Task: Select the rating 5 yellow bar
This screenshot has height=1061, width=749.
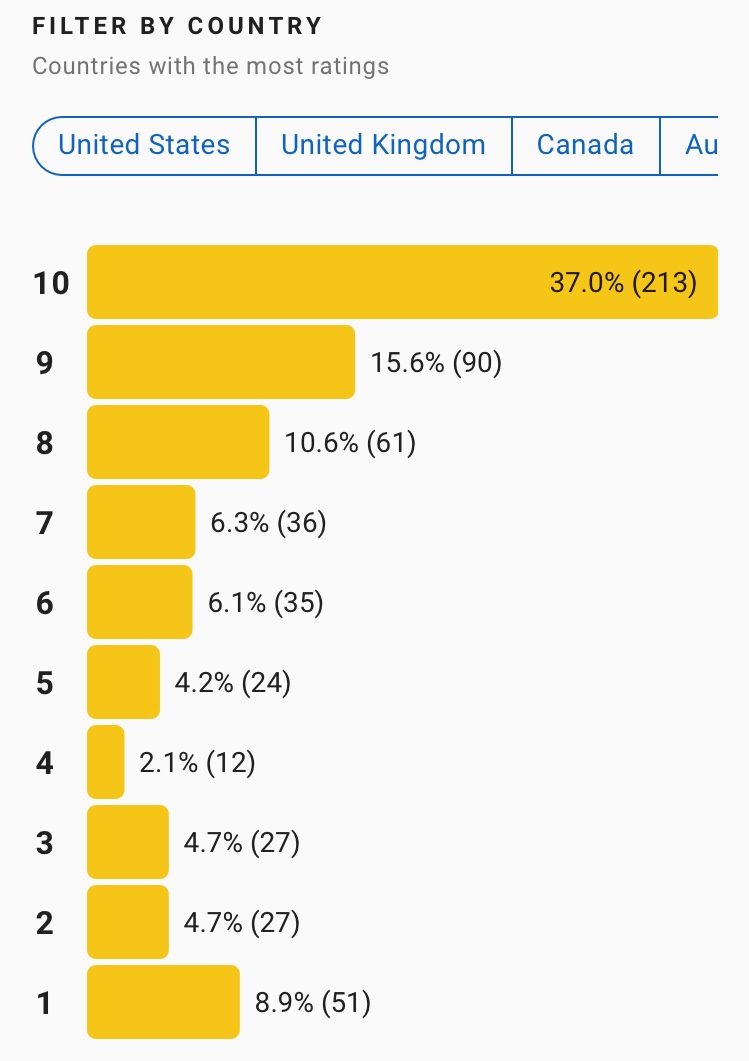Action: (x=123, y=682)
